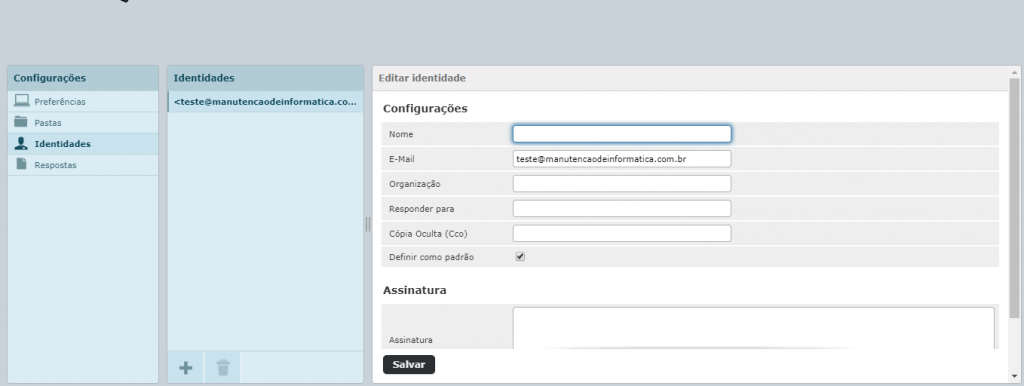This screenshot has width=1024, height=386.
Task: Click the Identidades person icon
Action: (x=22, y=143)
